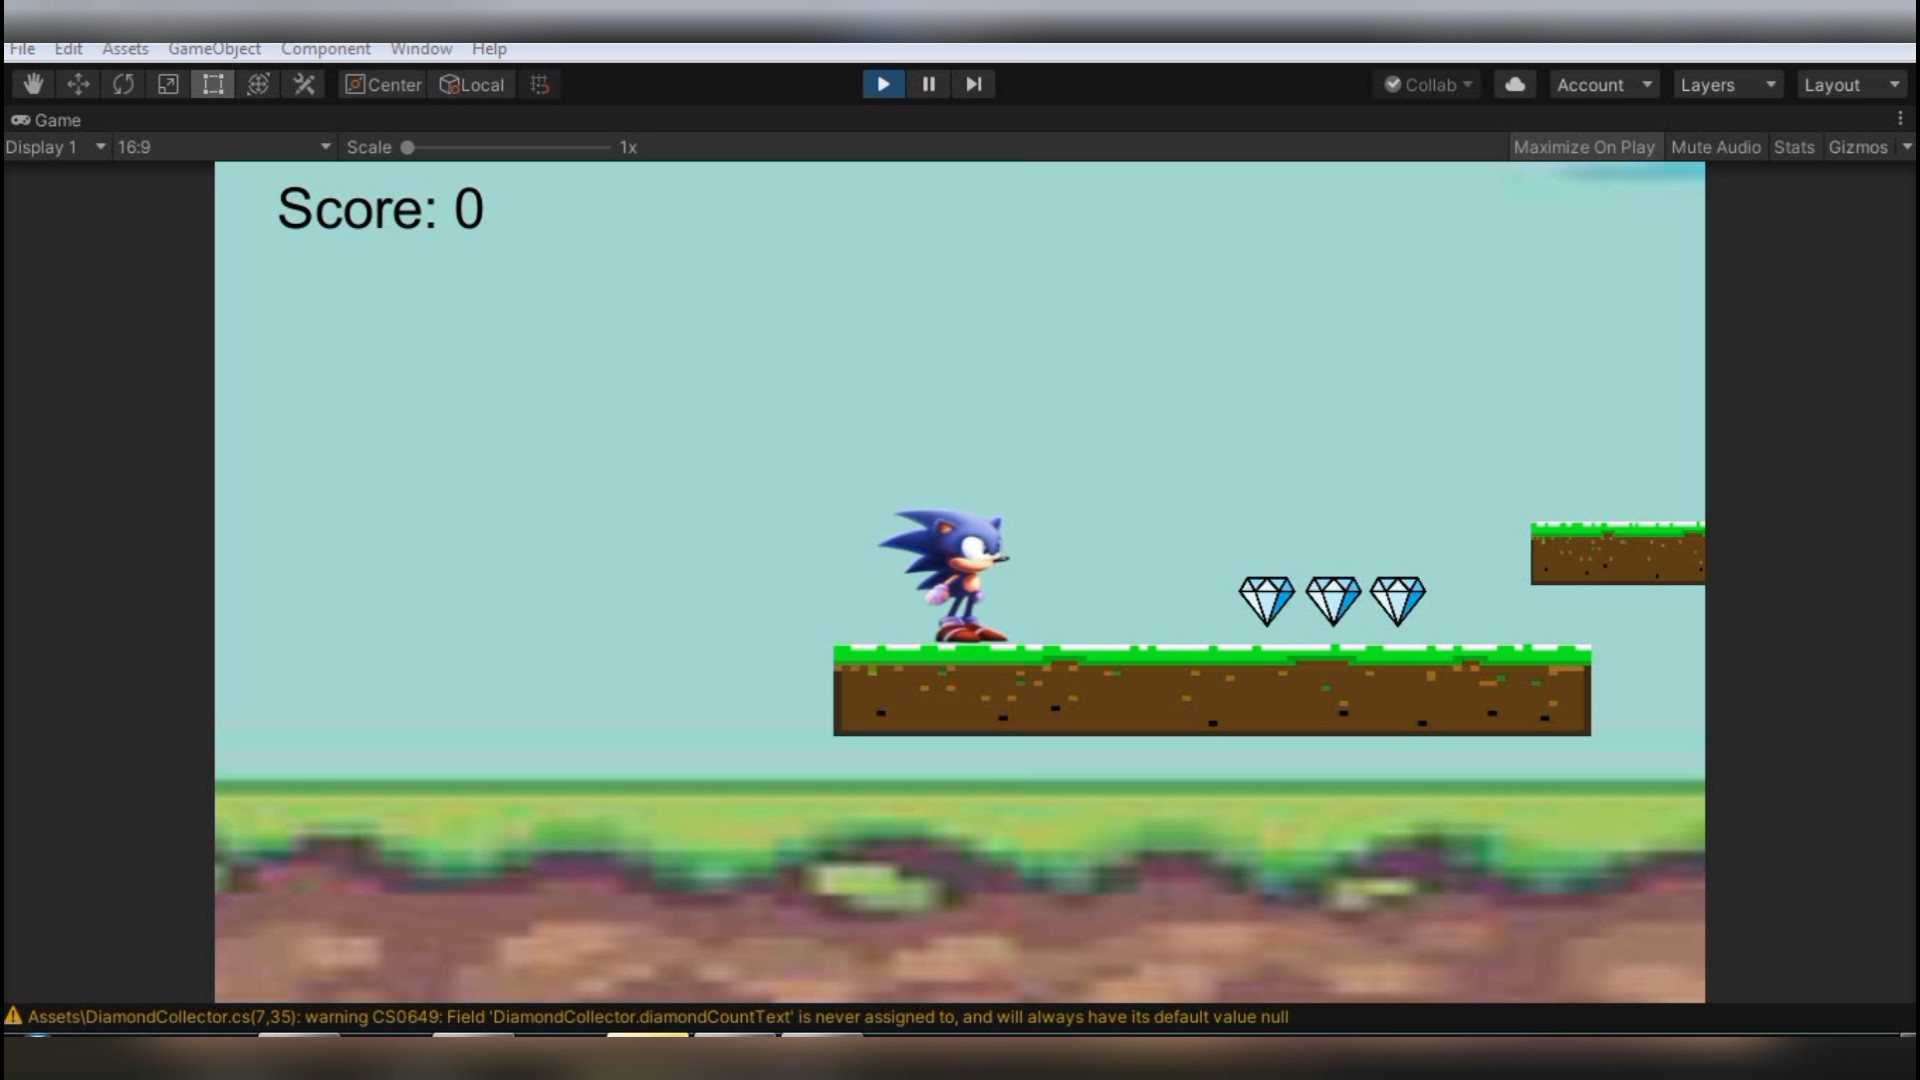Toggle the grid snapping icon
The height and width of the screenshot is (1080, 1920).
(x=540, y=85)
